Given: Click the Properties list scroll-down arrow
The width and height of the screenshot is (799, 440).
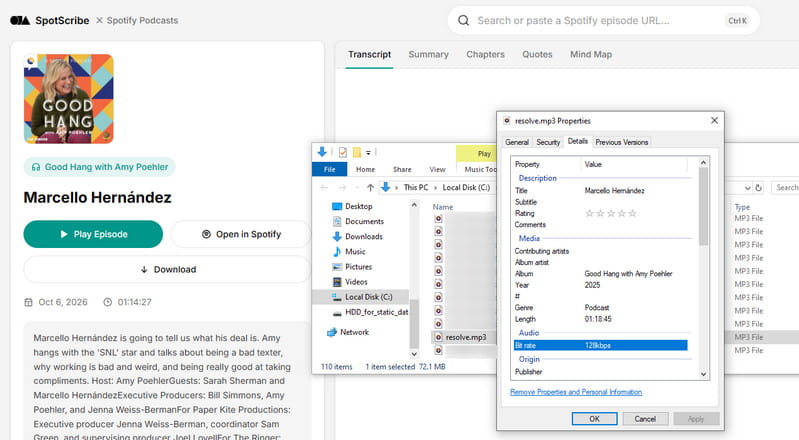Looking at the screenshot, I should click(703, 374).
